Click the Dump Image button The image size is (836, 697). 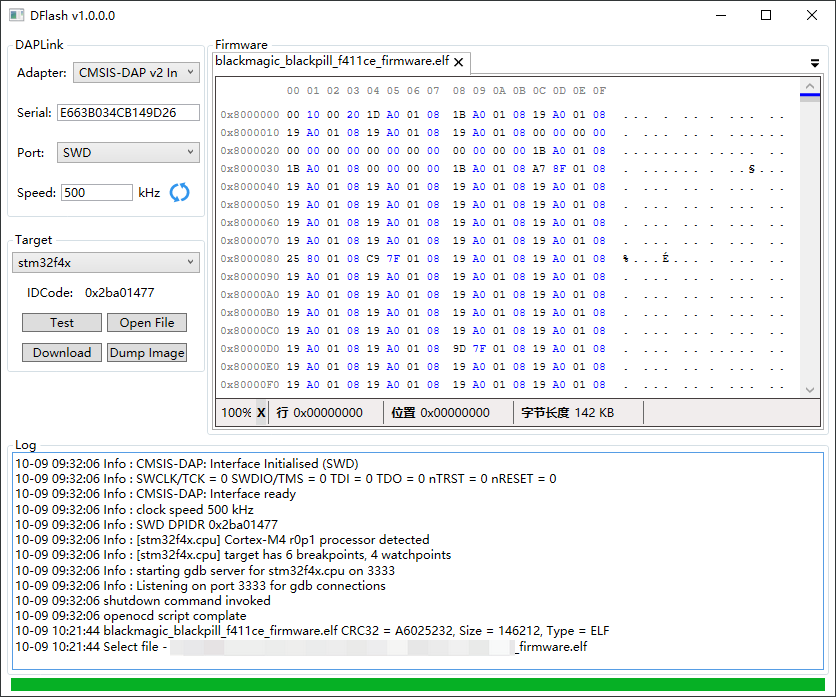point(147,353)
